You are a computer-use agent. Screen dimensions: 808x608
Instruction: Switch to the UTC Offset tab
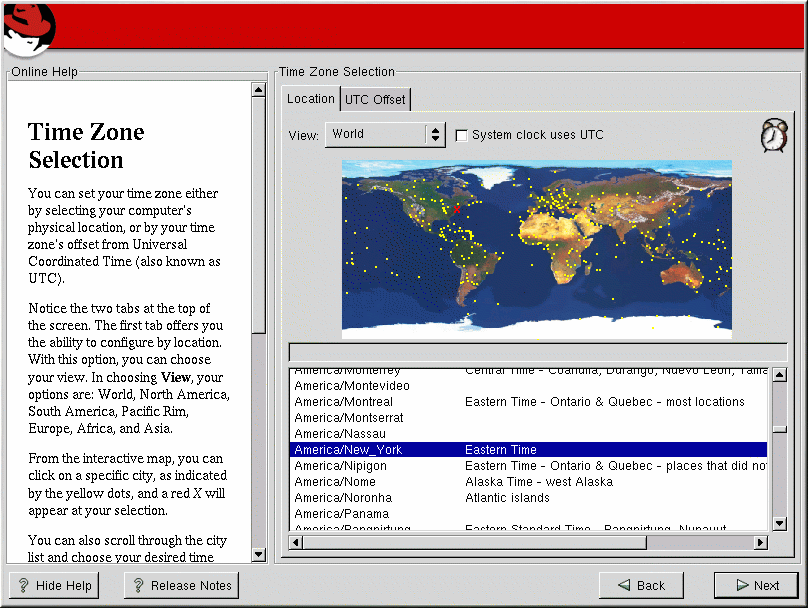tap(375, 99)
